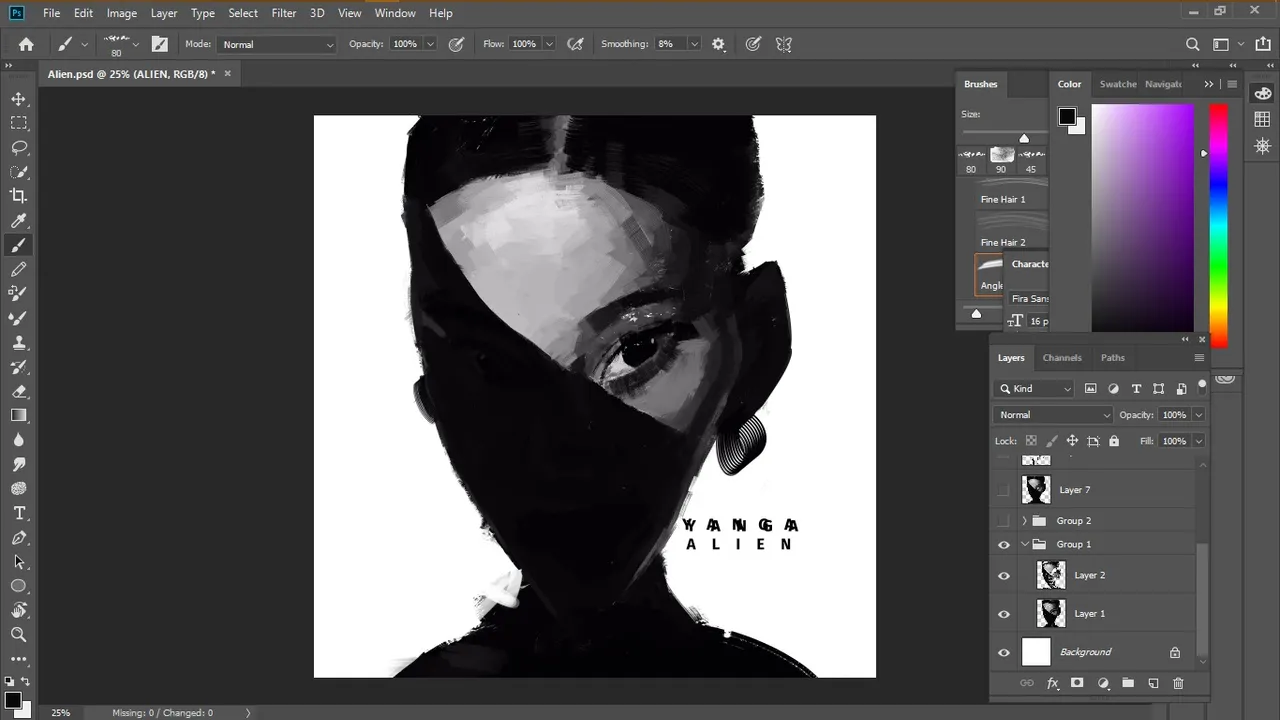
Task: Select the Blur tool
Action: click(19, 440)
